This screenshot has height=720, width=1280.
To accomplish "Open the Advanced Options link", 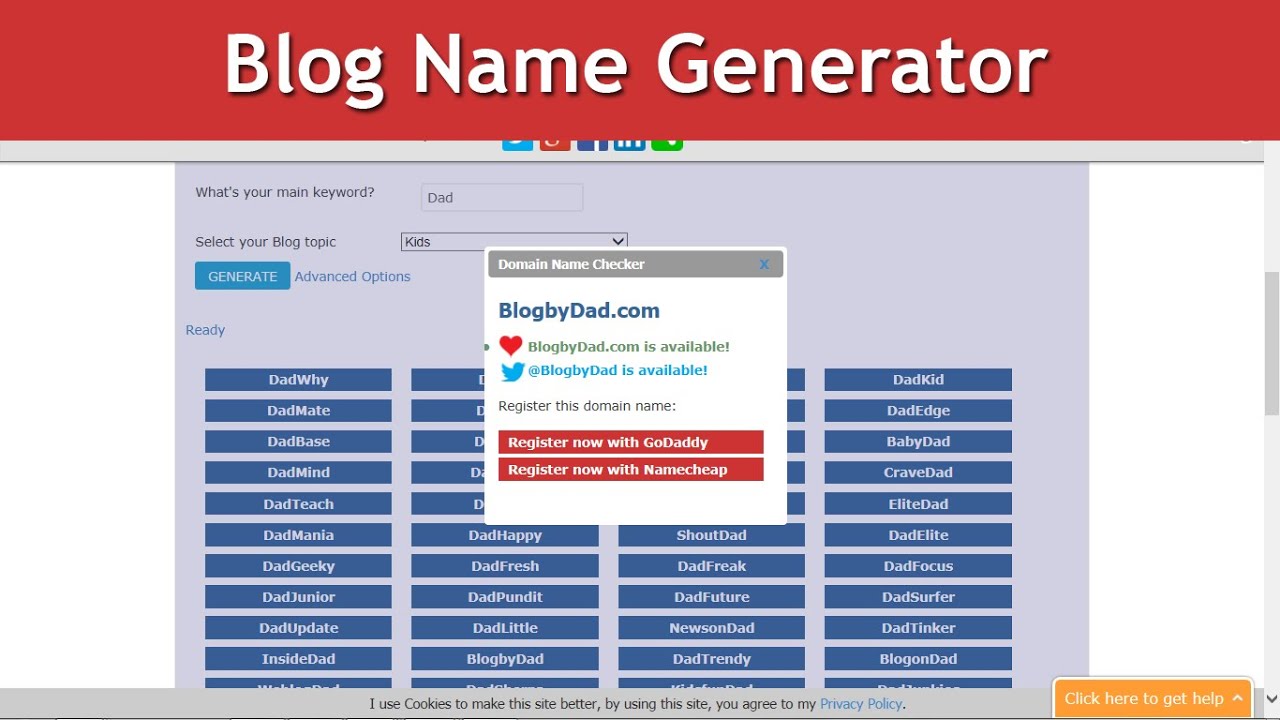I will pyautogui.click(x=352, y=276).
